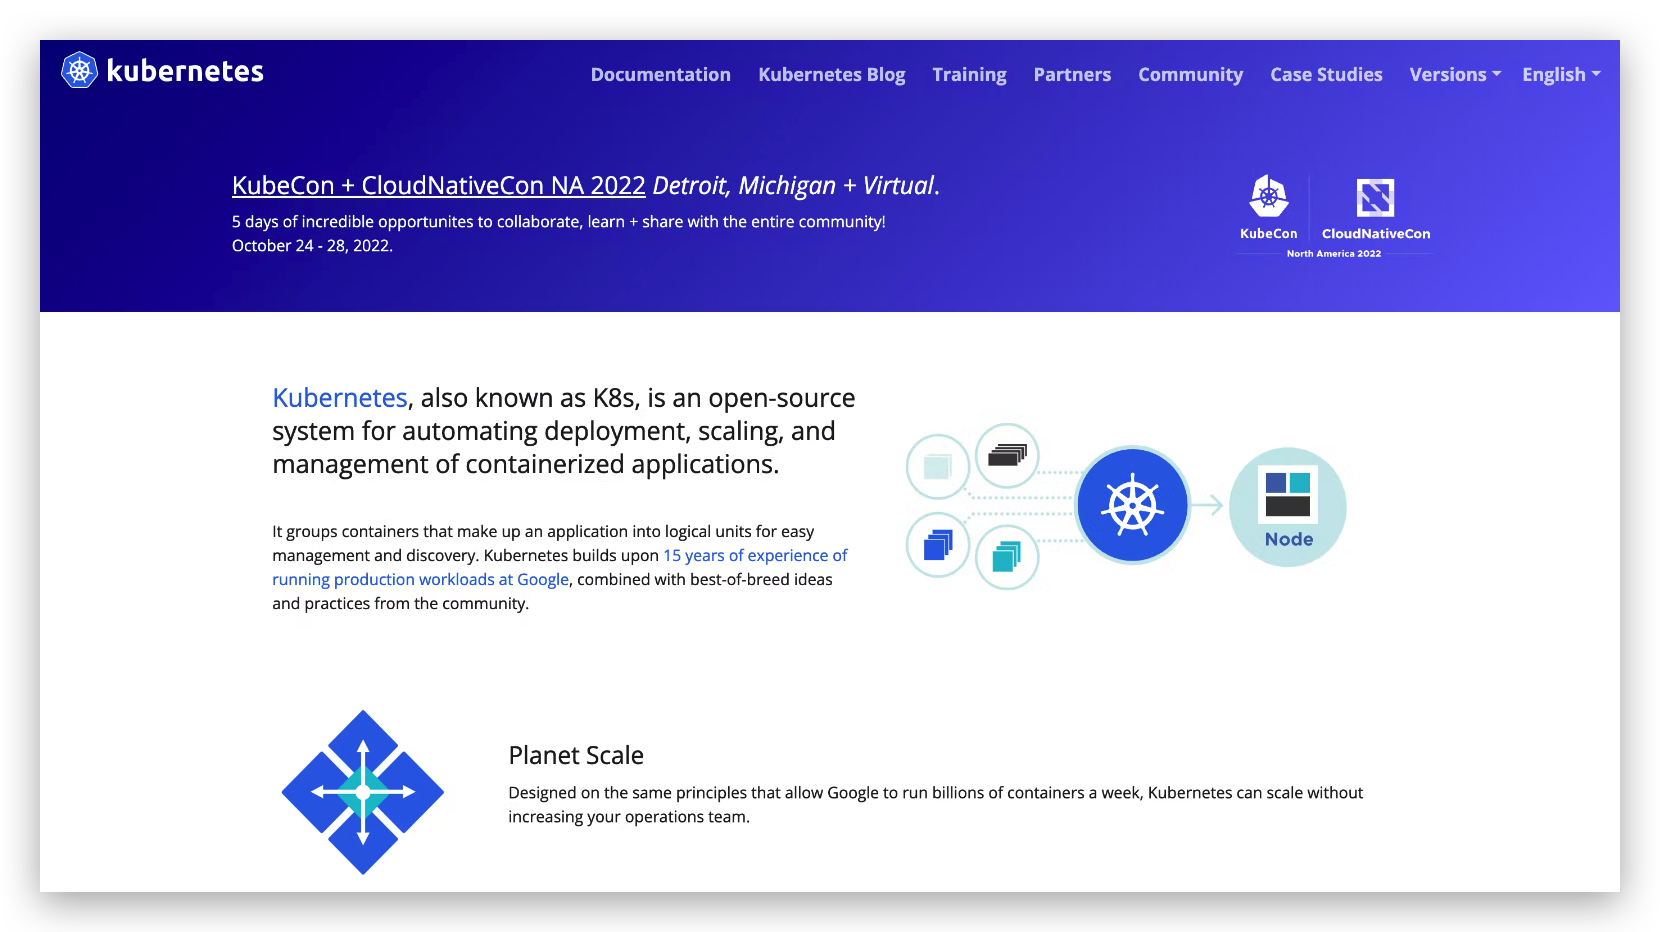Go to Kubernetes Blog in navigation
Screen dimensions: 1660x932
click(831, 75)
